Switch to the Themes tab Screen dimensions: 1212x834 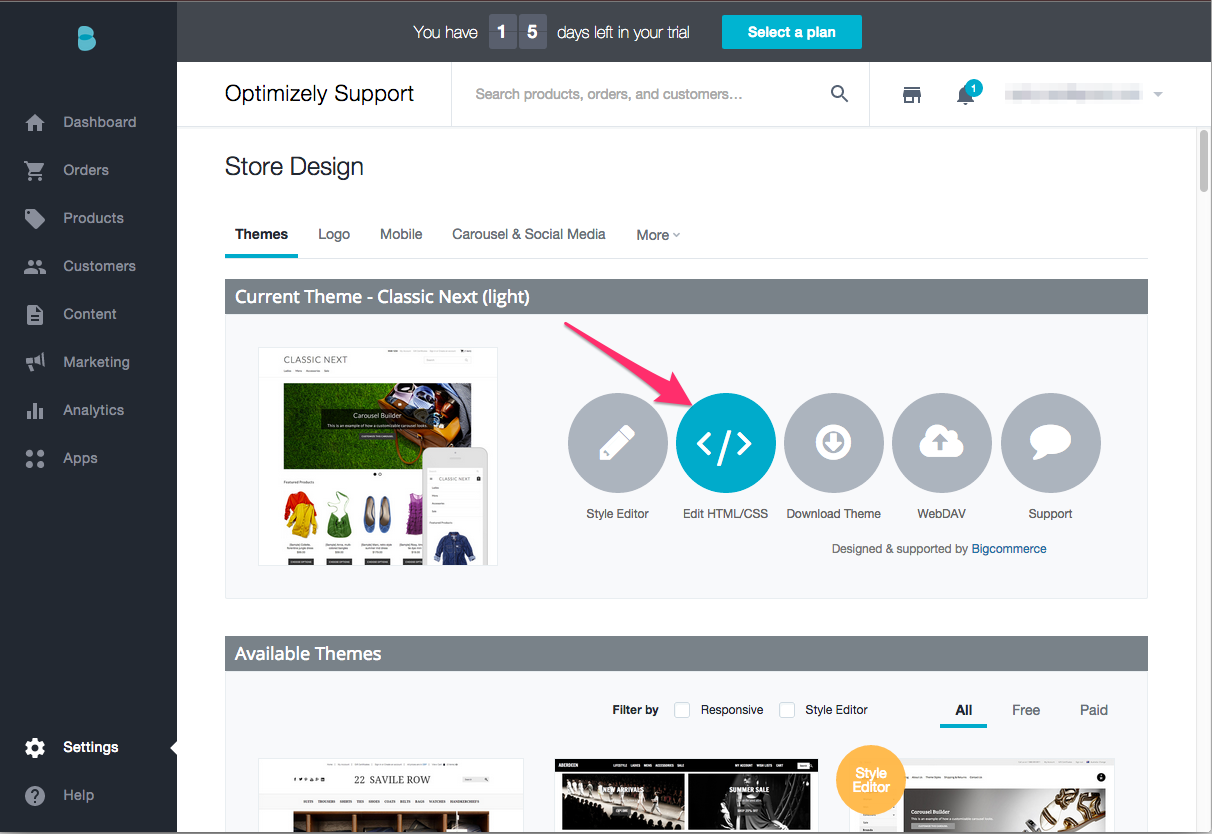click(261, 234)
